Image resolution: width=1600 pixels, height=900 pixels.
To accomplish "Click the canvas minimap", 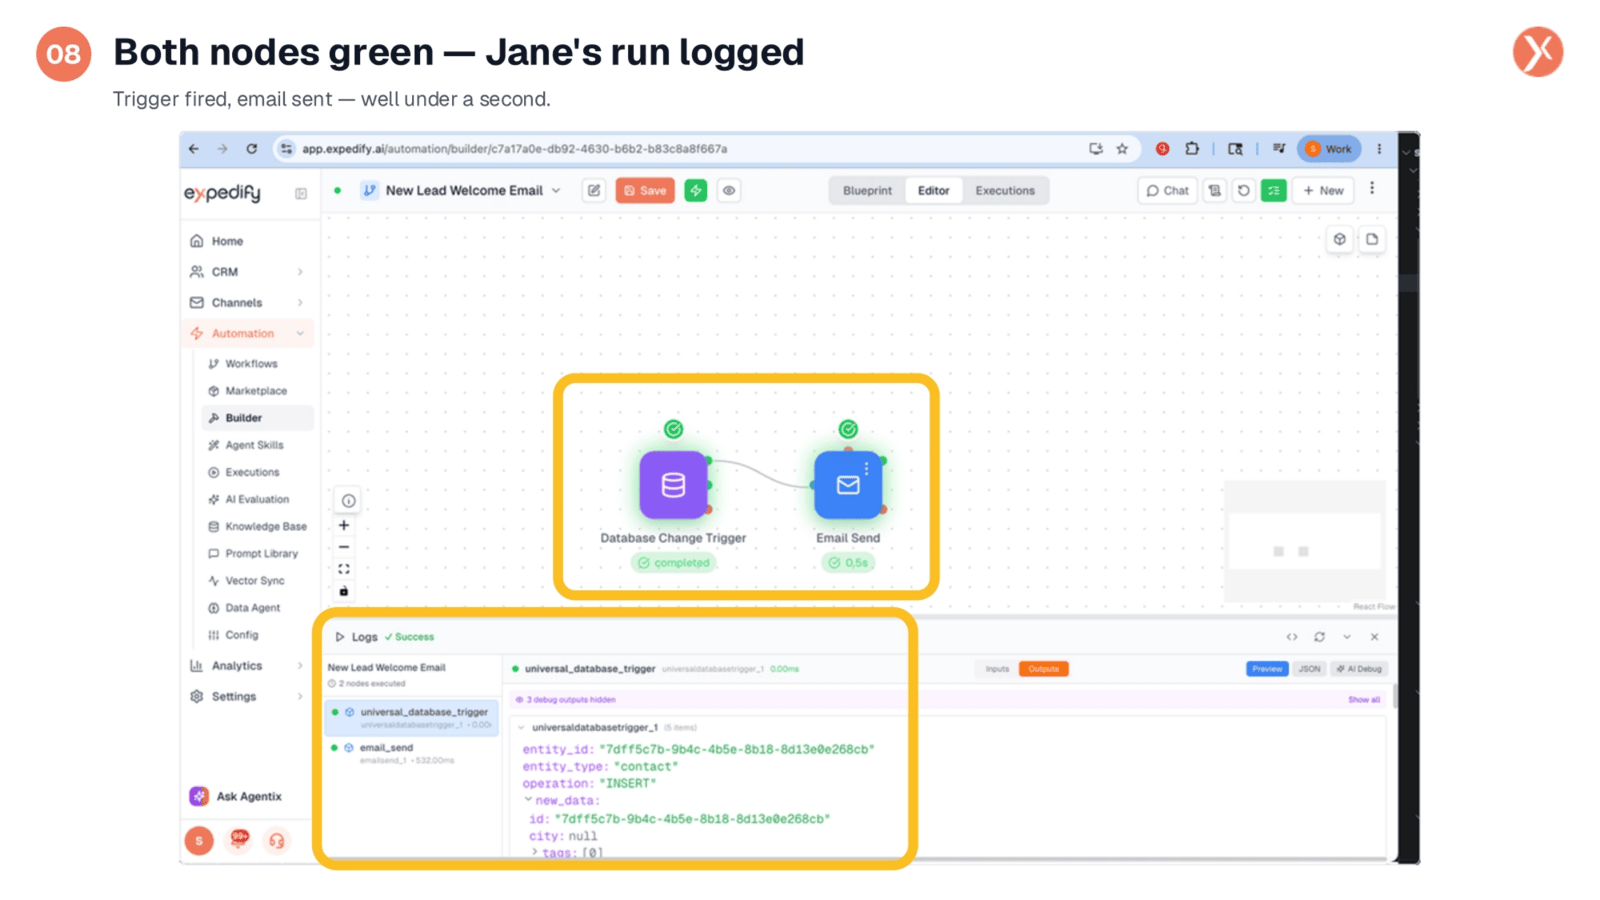I will click(x=1305, y=541).
